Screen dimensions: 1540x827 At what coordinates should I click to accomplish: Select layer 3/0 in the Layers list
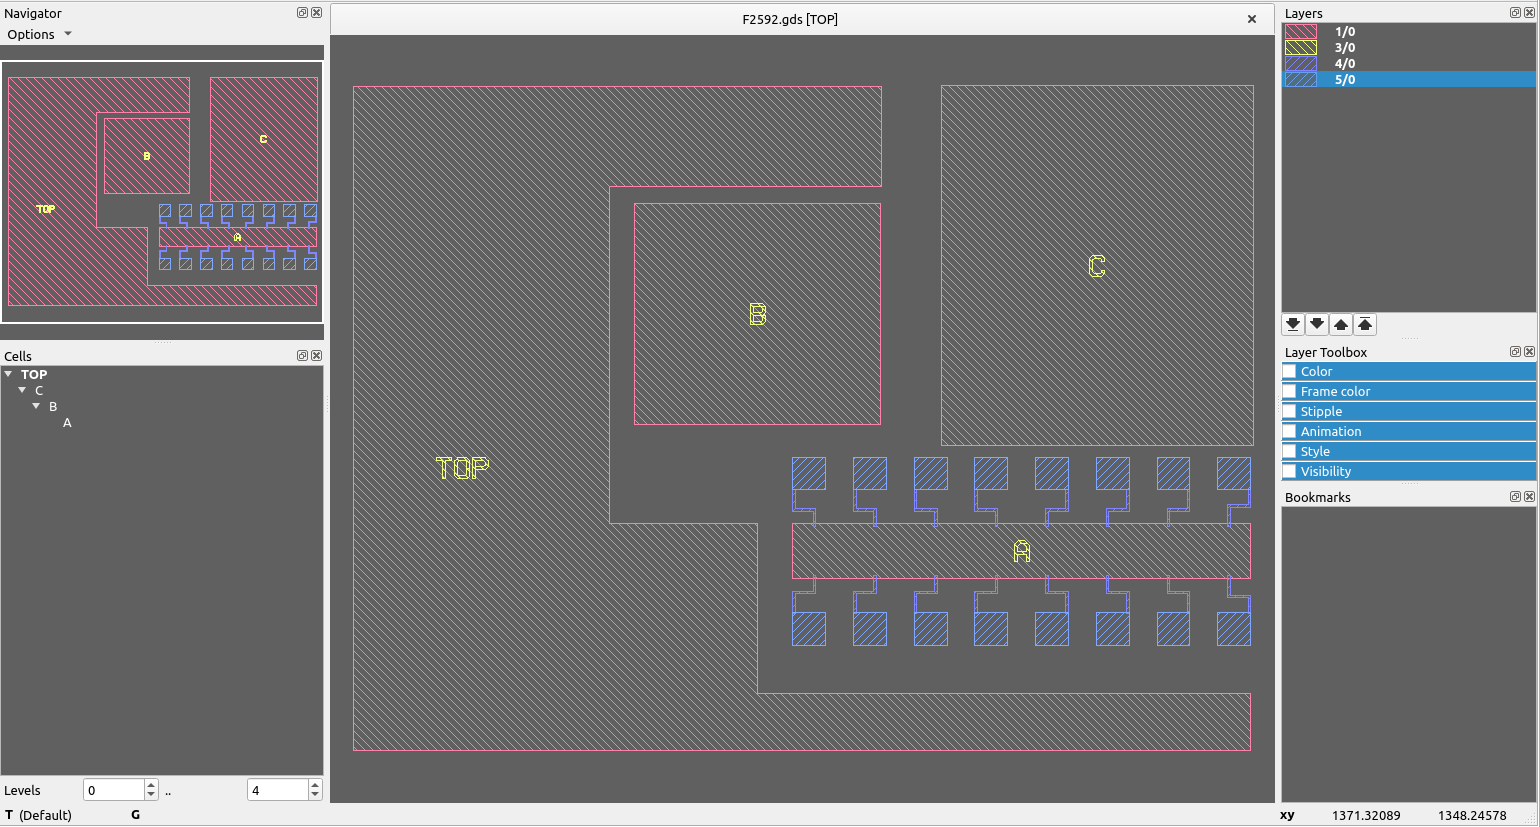[1344, 48]
